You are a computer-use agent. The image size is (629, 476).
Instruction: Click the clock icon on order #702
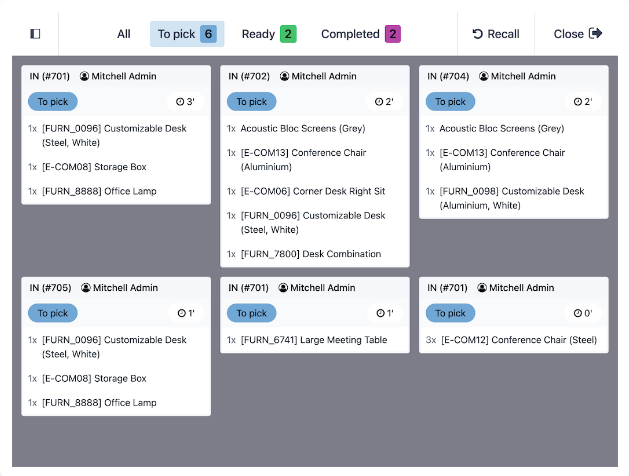click(379, 101)
